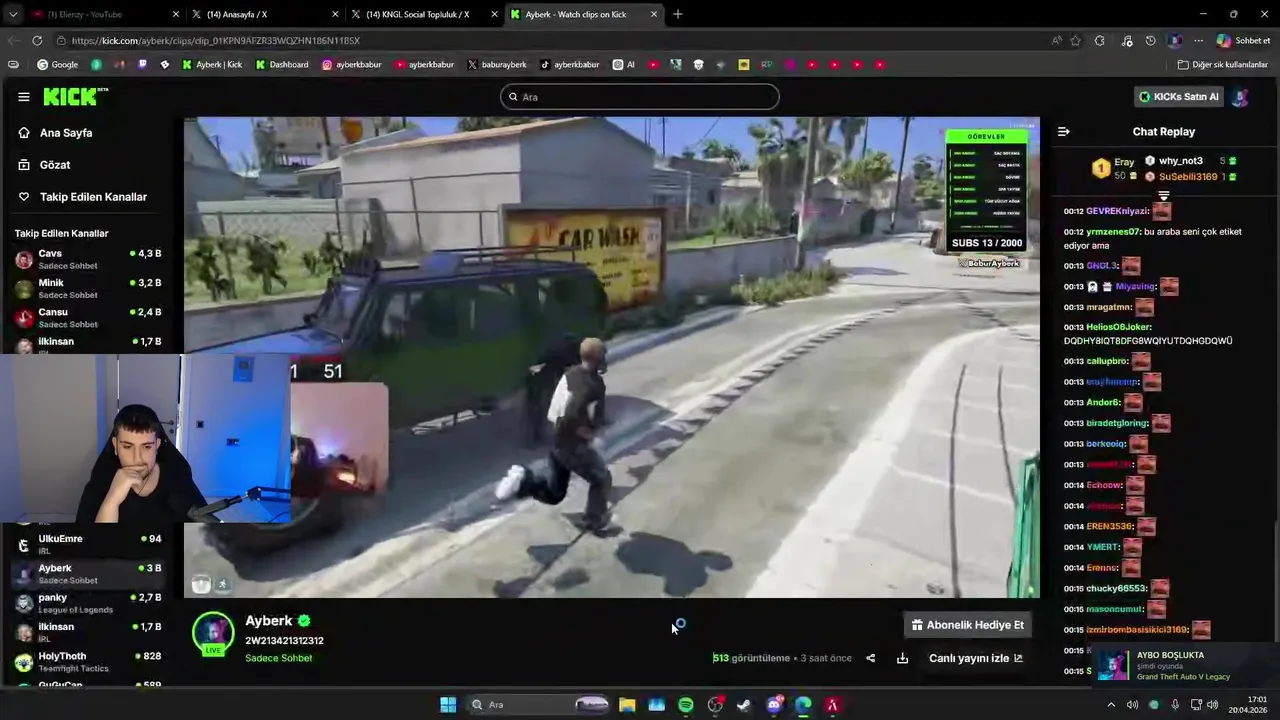Open Microsoft Edge from taskbar
Screen dimensions: 1280x720
[x=803, y=705]
